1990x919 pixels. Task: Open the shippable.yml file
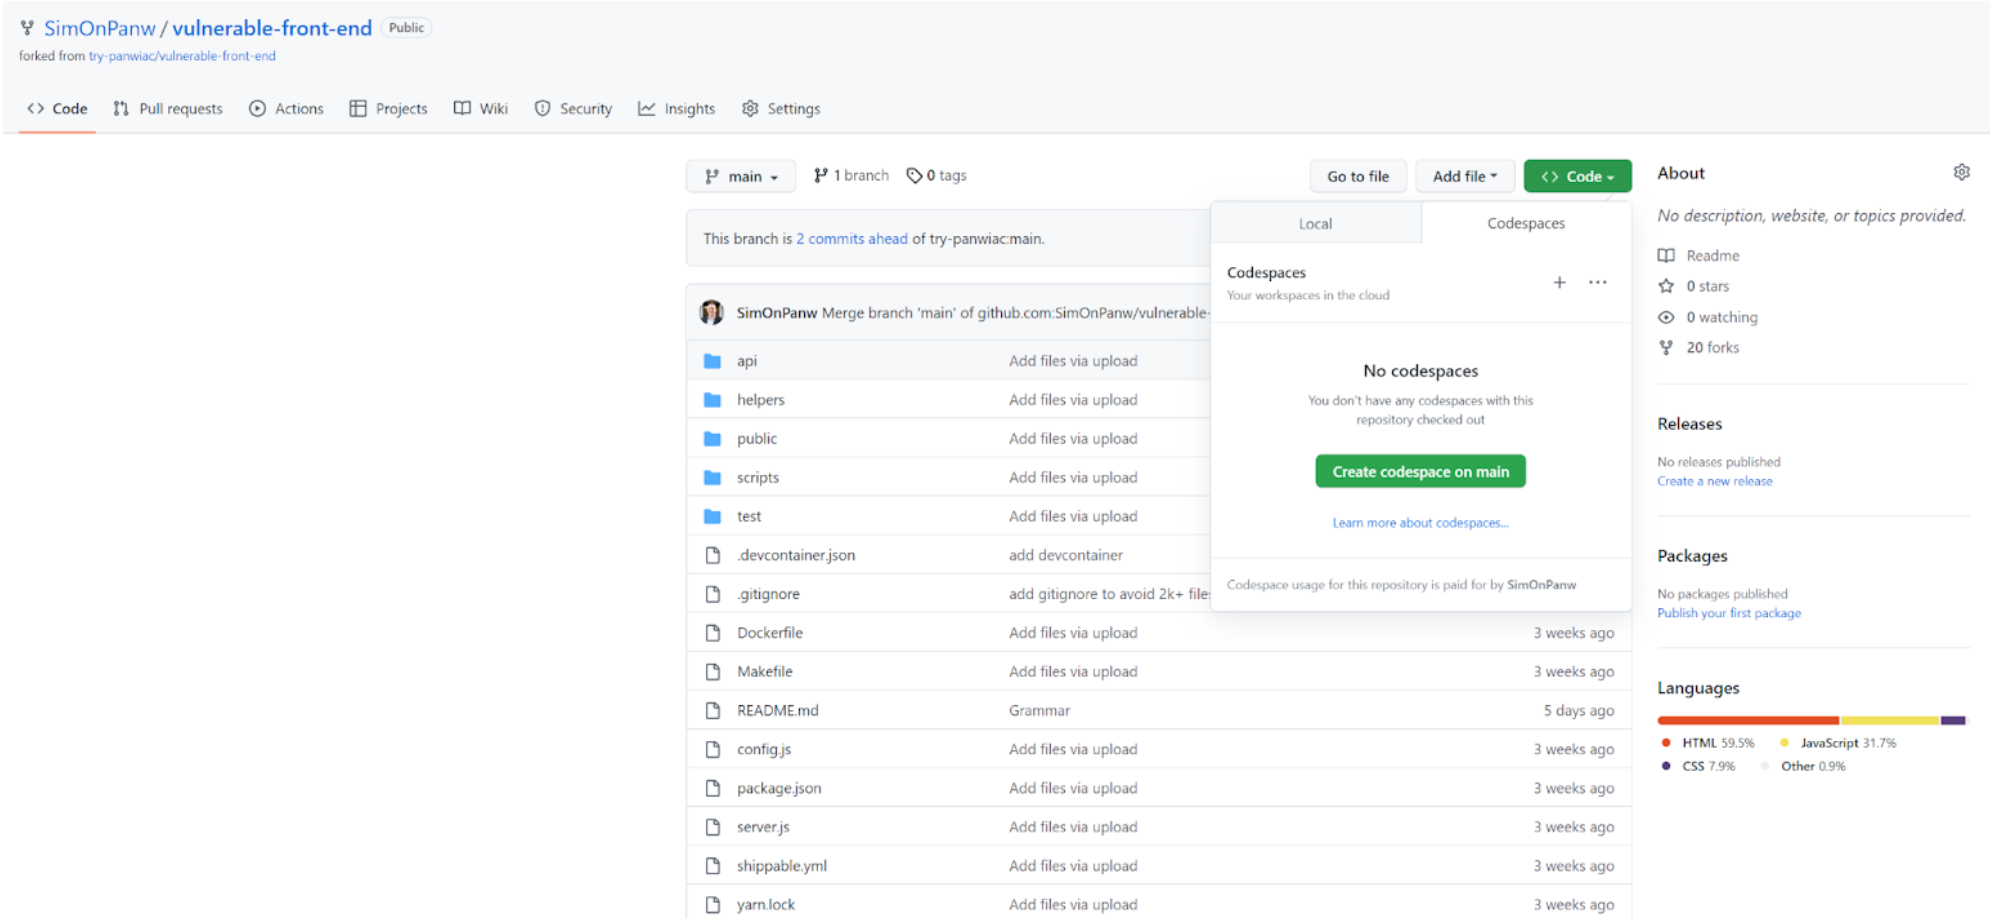click(782, 866)
